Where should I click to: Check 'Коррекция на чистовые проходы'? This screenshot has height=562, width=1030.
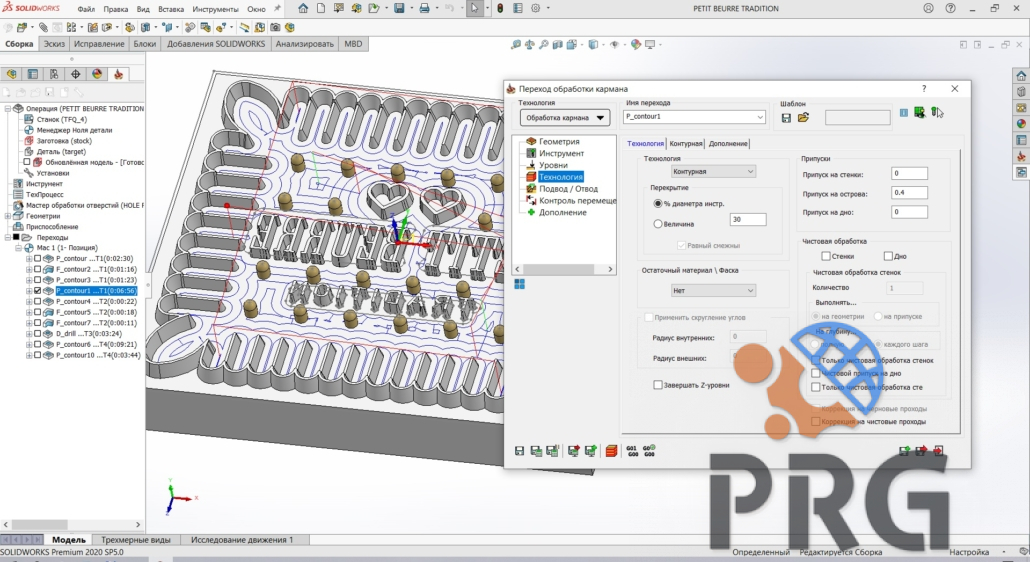[816, 422]
